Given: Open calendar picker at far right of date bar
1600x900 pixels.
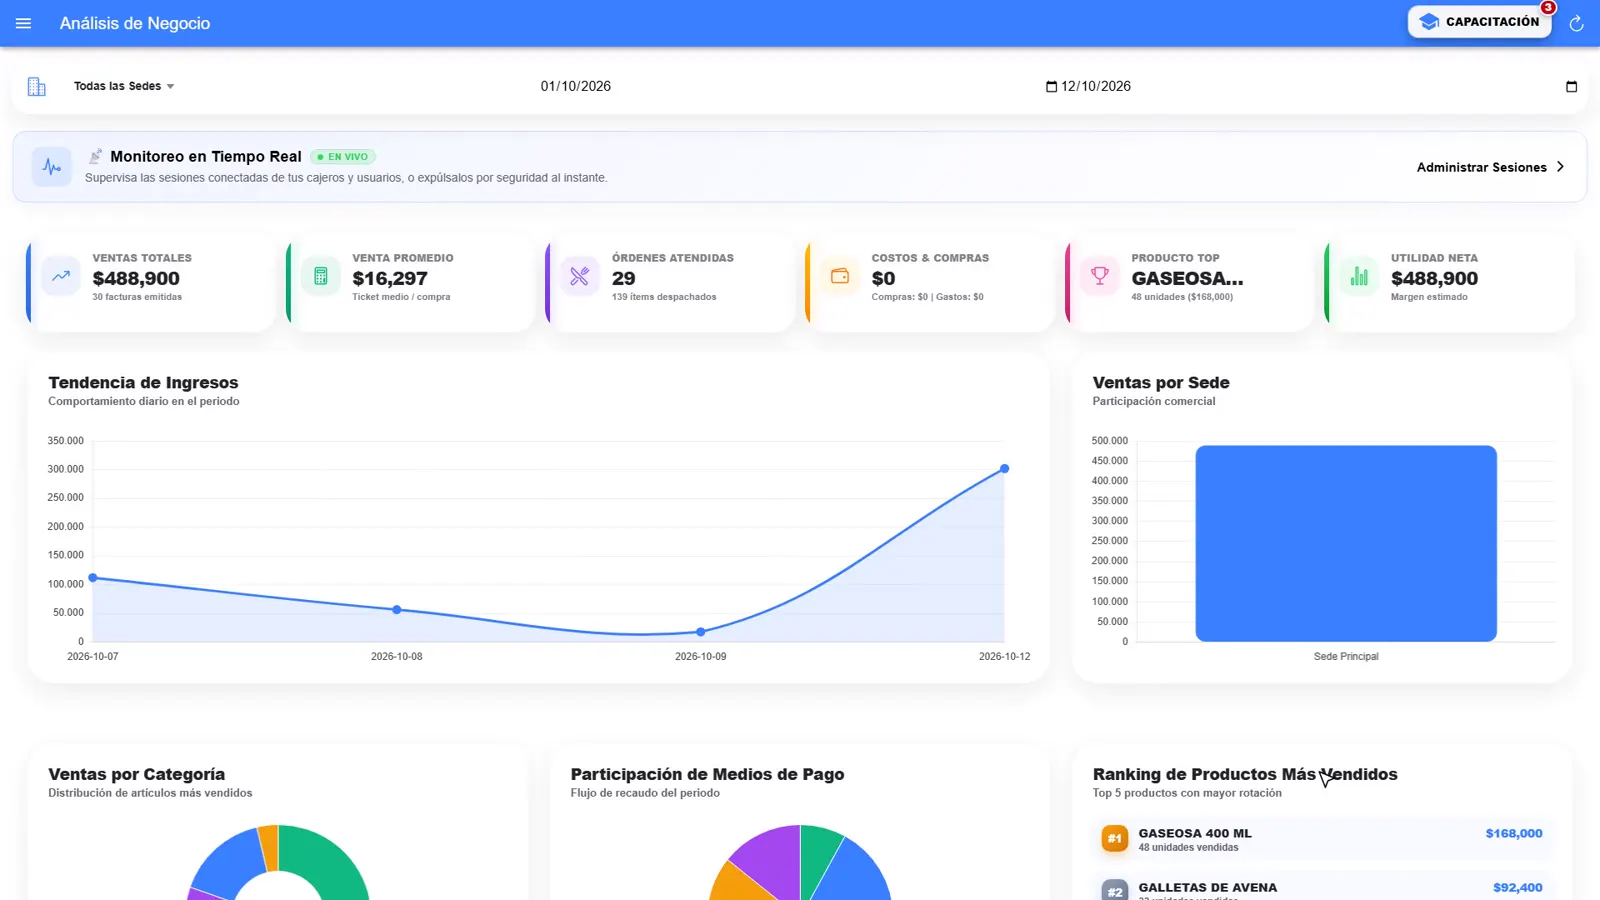Looking at the screenshot, I should tap(1571, 86).
